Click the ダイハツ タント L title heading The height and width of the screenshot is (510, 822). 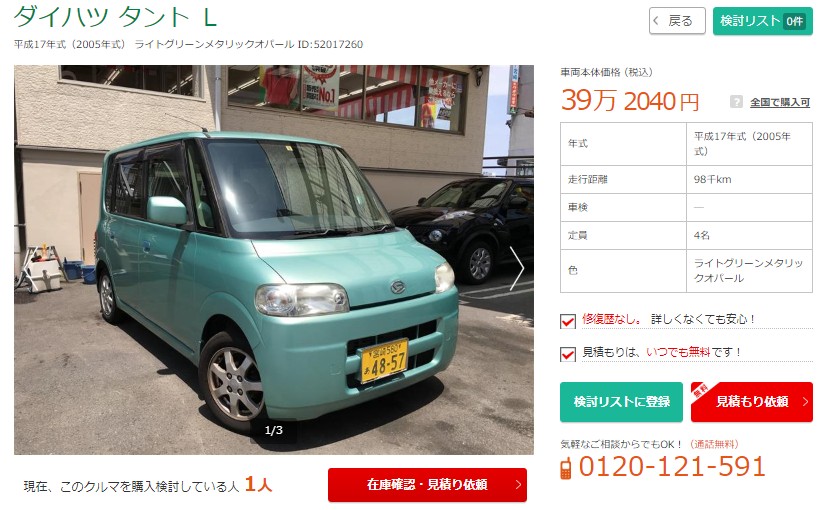point(115,17)
